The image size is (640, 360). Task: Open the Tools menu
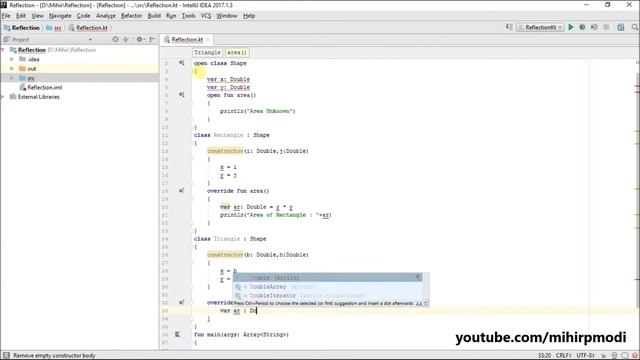point(189,16)
